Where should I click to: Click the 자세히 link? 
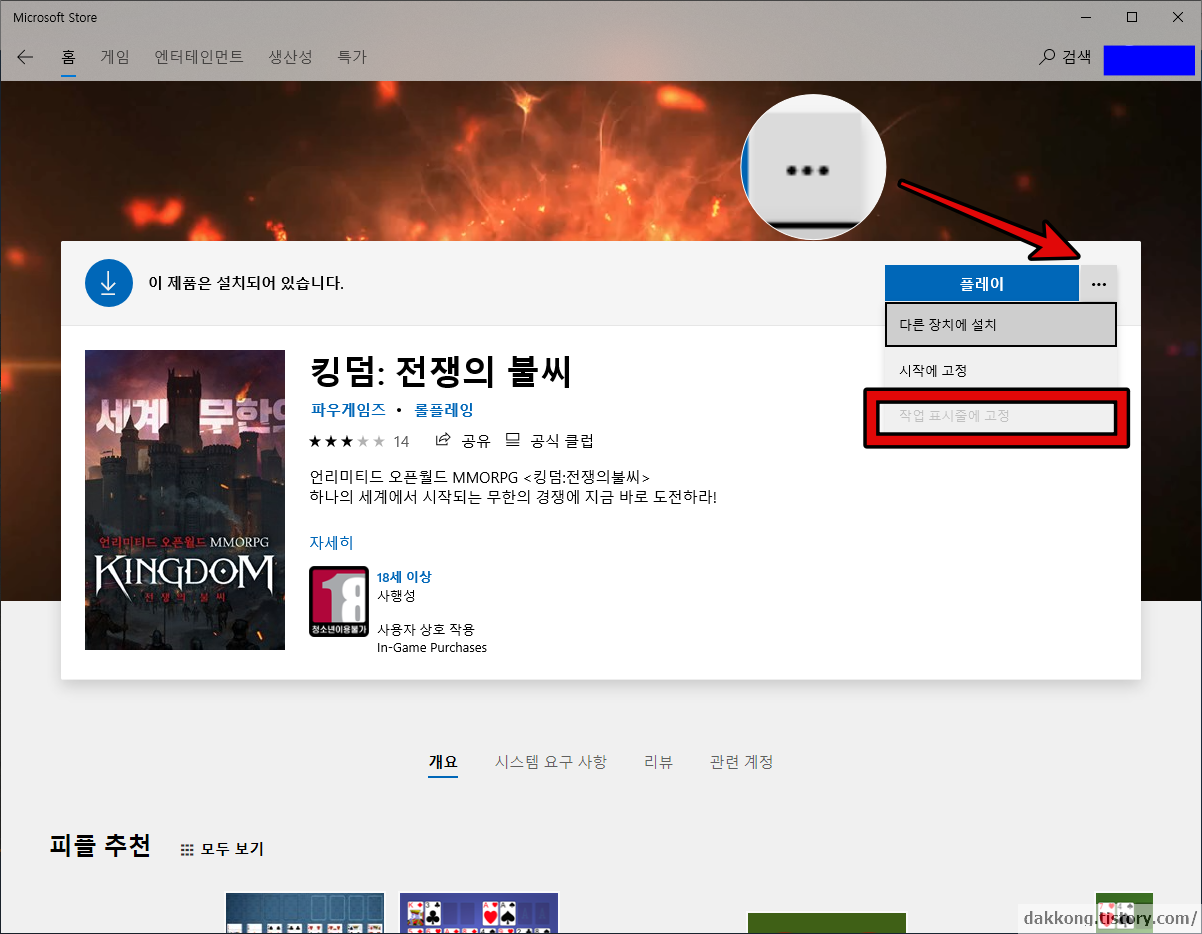coord(332,543)
